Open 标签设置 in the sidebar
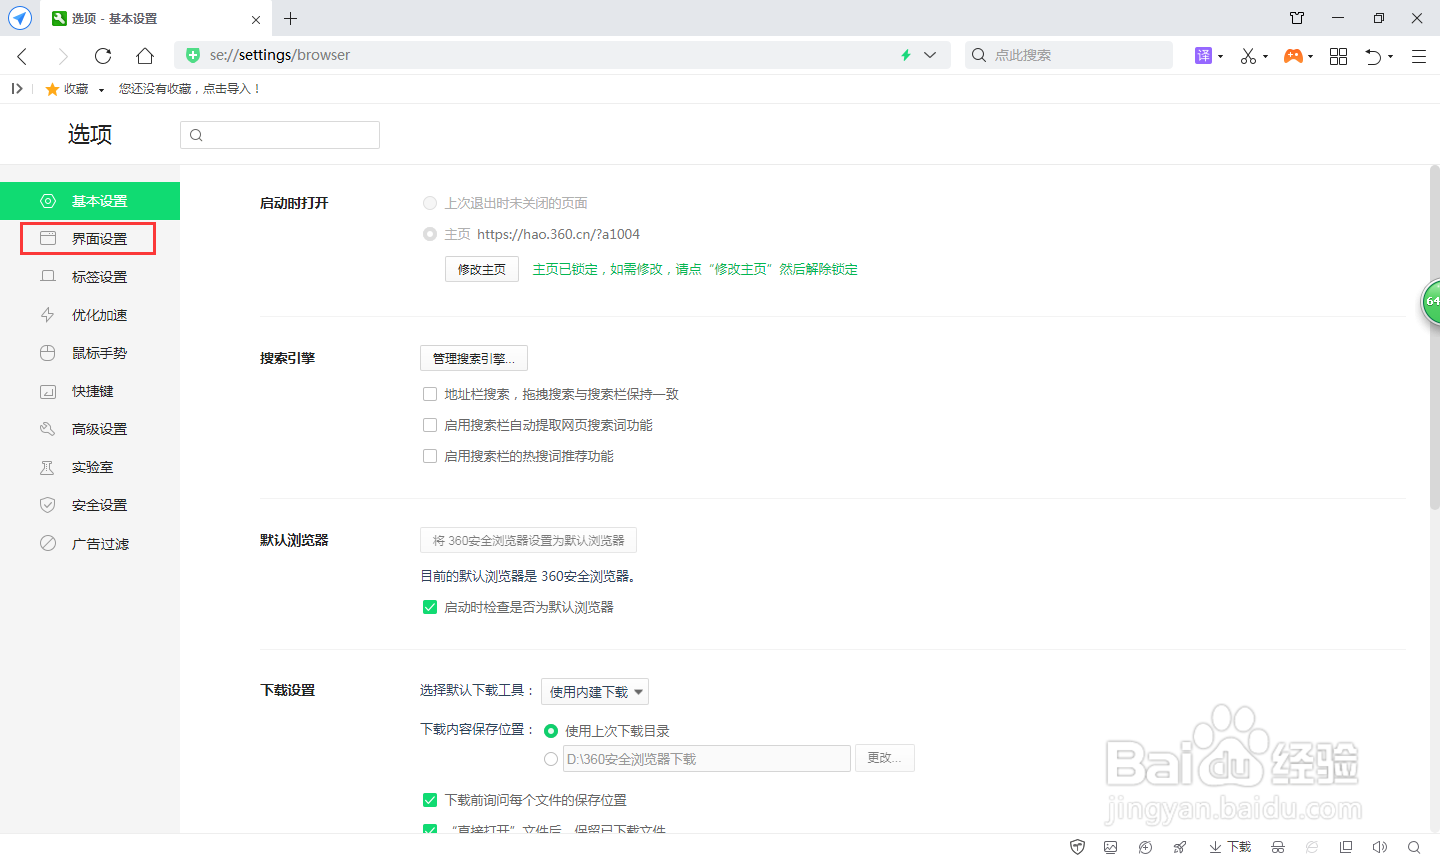The image size is (1440, 858). click(x=90, y=277)
